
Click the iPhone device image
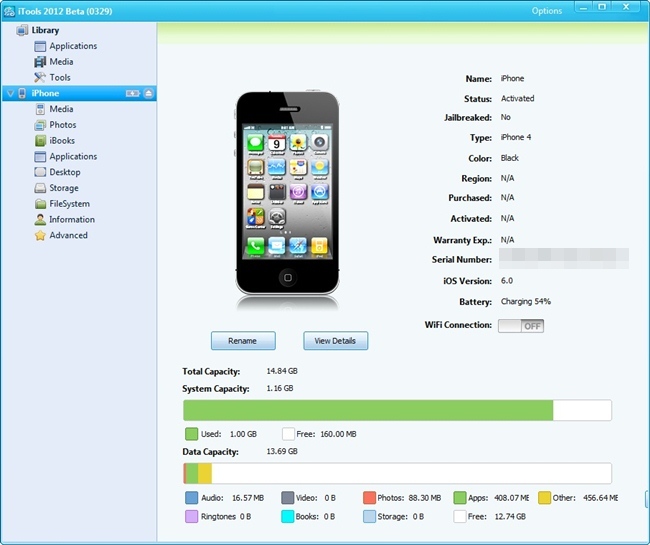pyautogui.click(x=287, y=193)
